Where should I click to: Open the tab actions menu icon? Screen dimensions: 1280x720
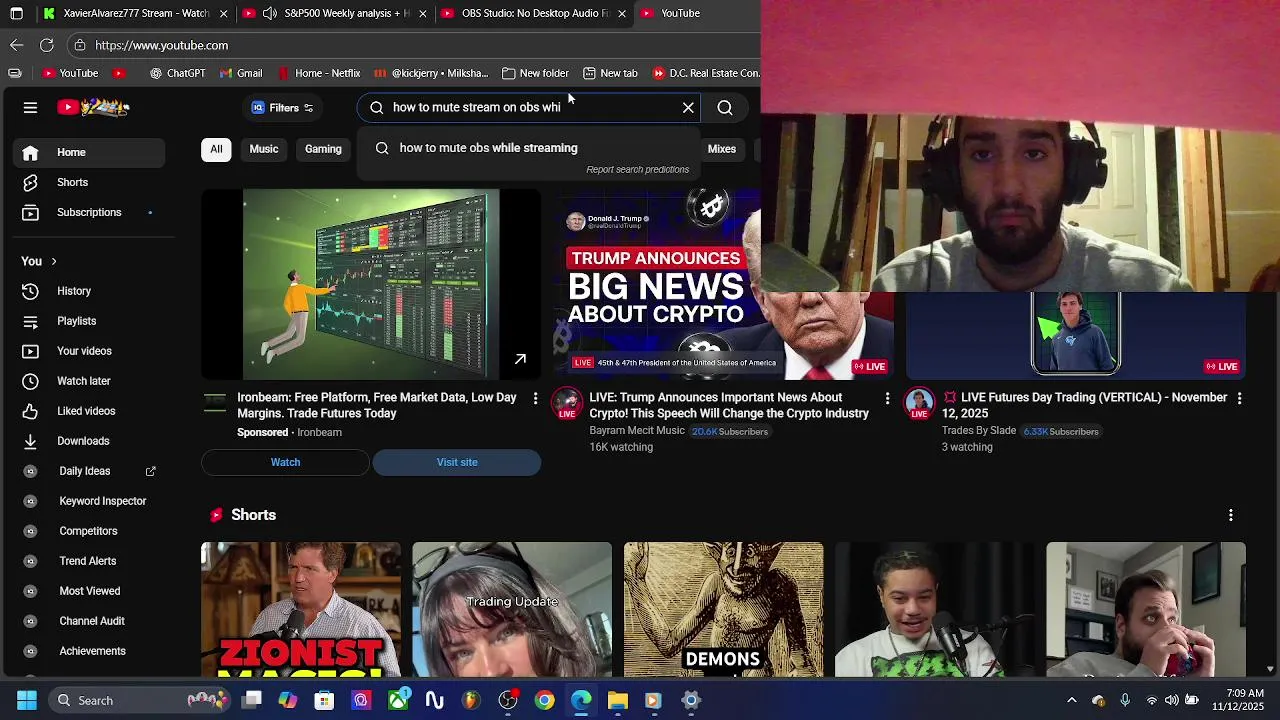pos(16,13)
